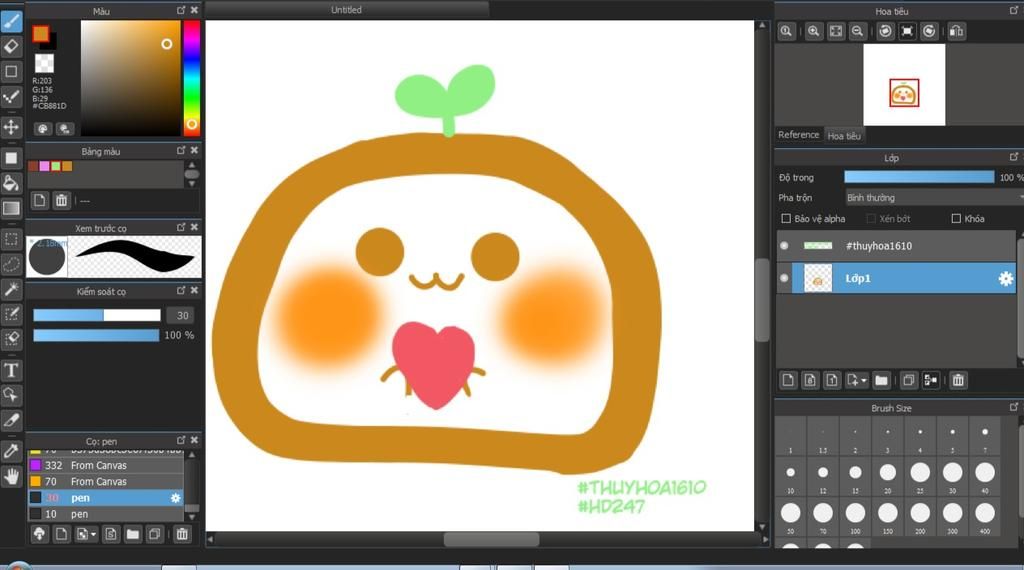Click the Độ trong layer opacity slider
Screen dimensions: 1024x570
click(919, 177)
